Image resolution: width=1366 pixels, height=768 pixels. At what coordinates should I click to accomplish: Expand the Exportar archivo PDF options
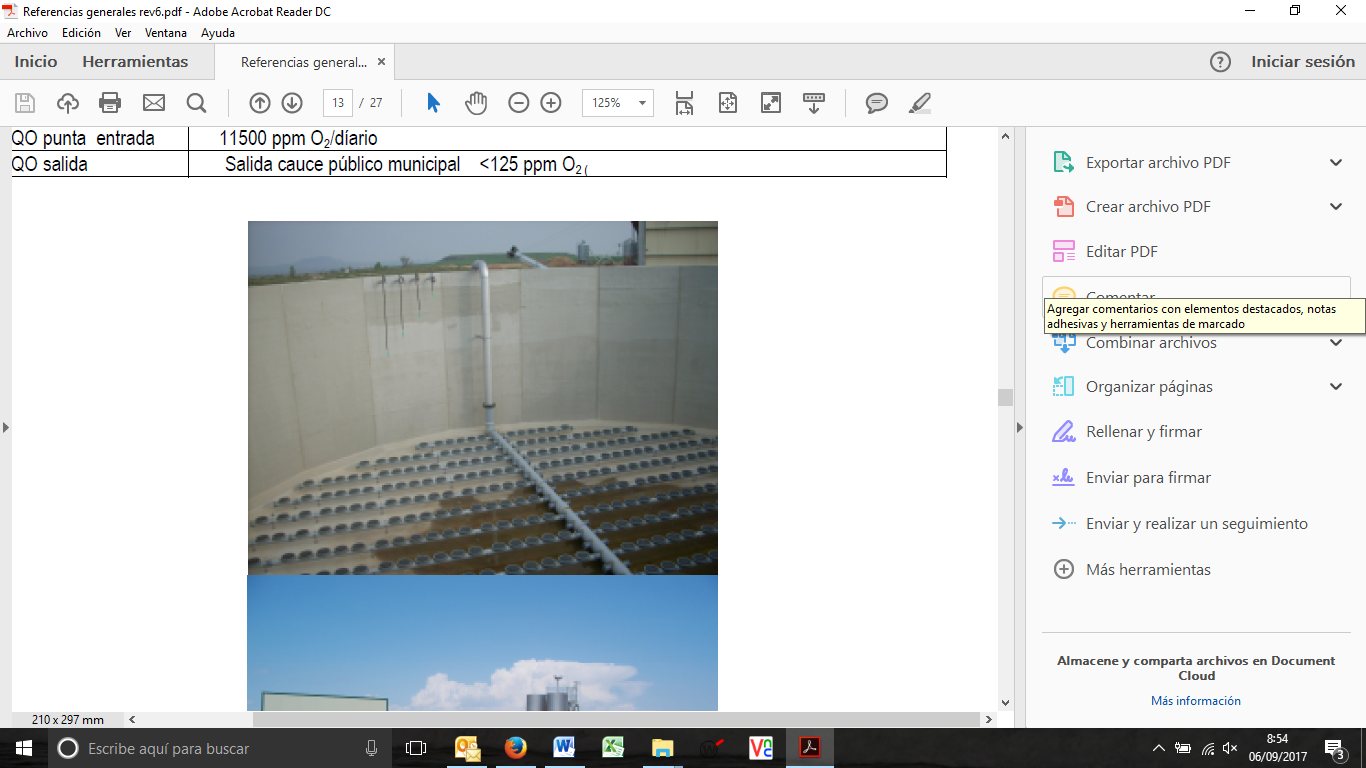click(1336, 163)
